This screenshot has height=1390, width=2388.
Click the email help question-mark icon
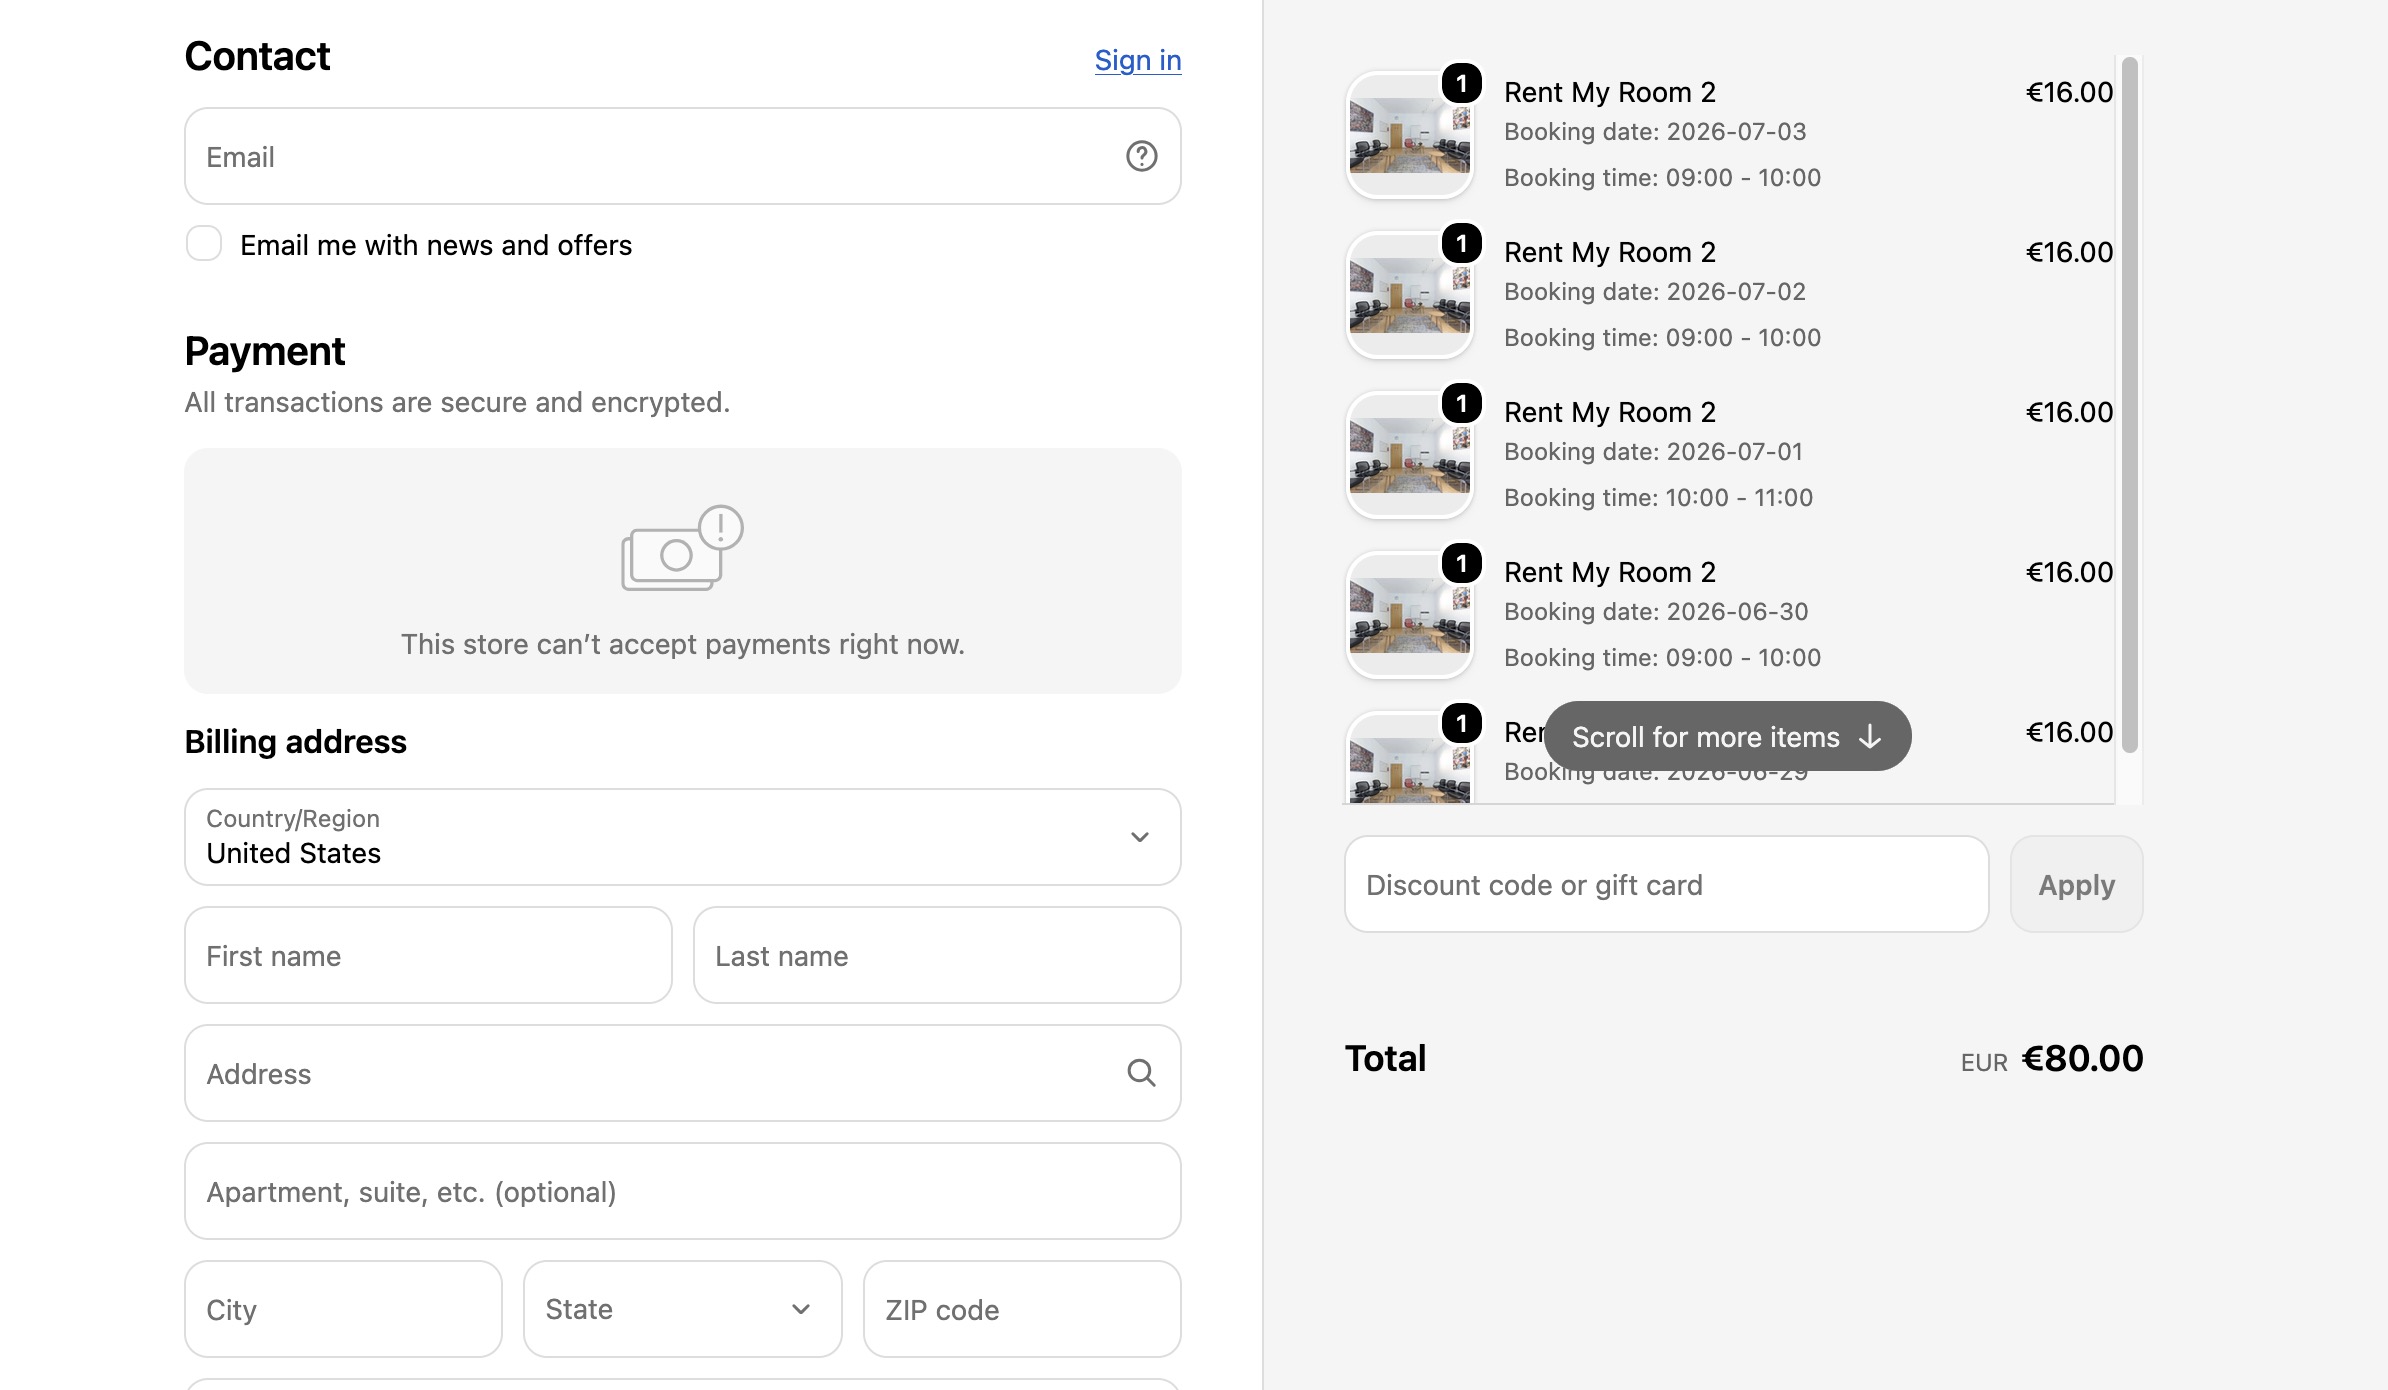click(1141, 156)
